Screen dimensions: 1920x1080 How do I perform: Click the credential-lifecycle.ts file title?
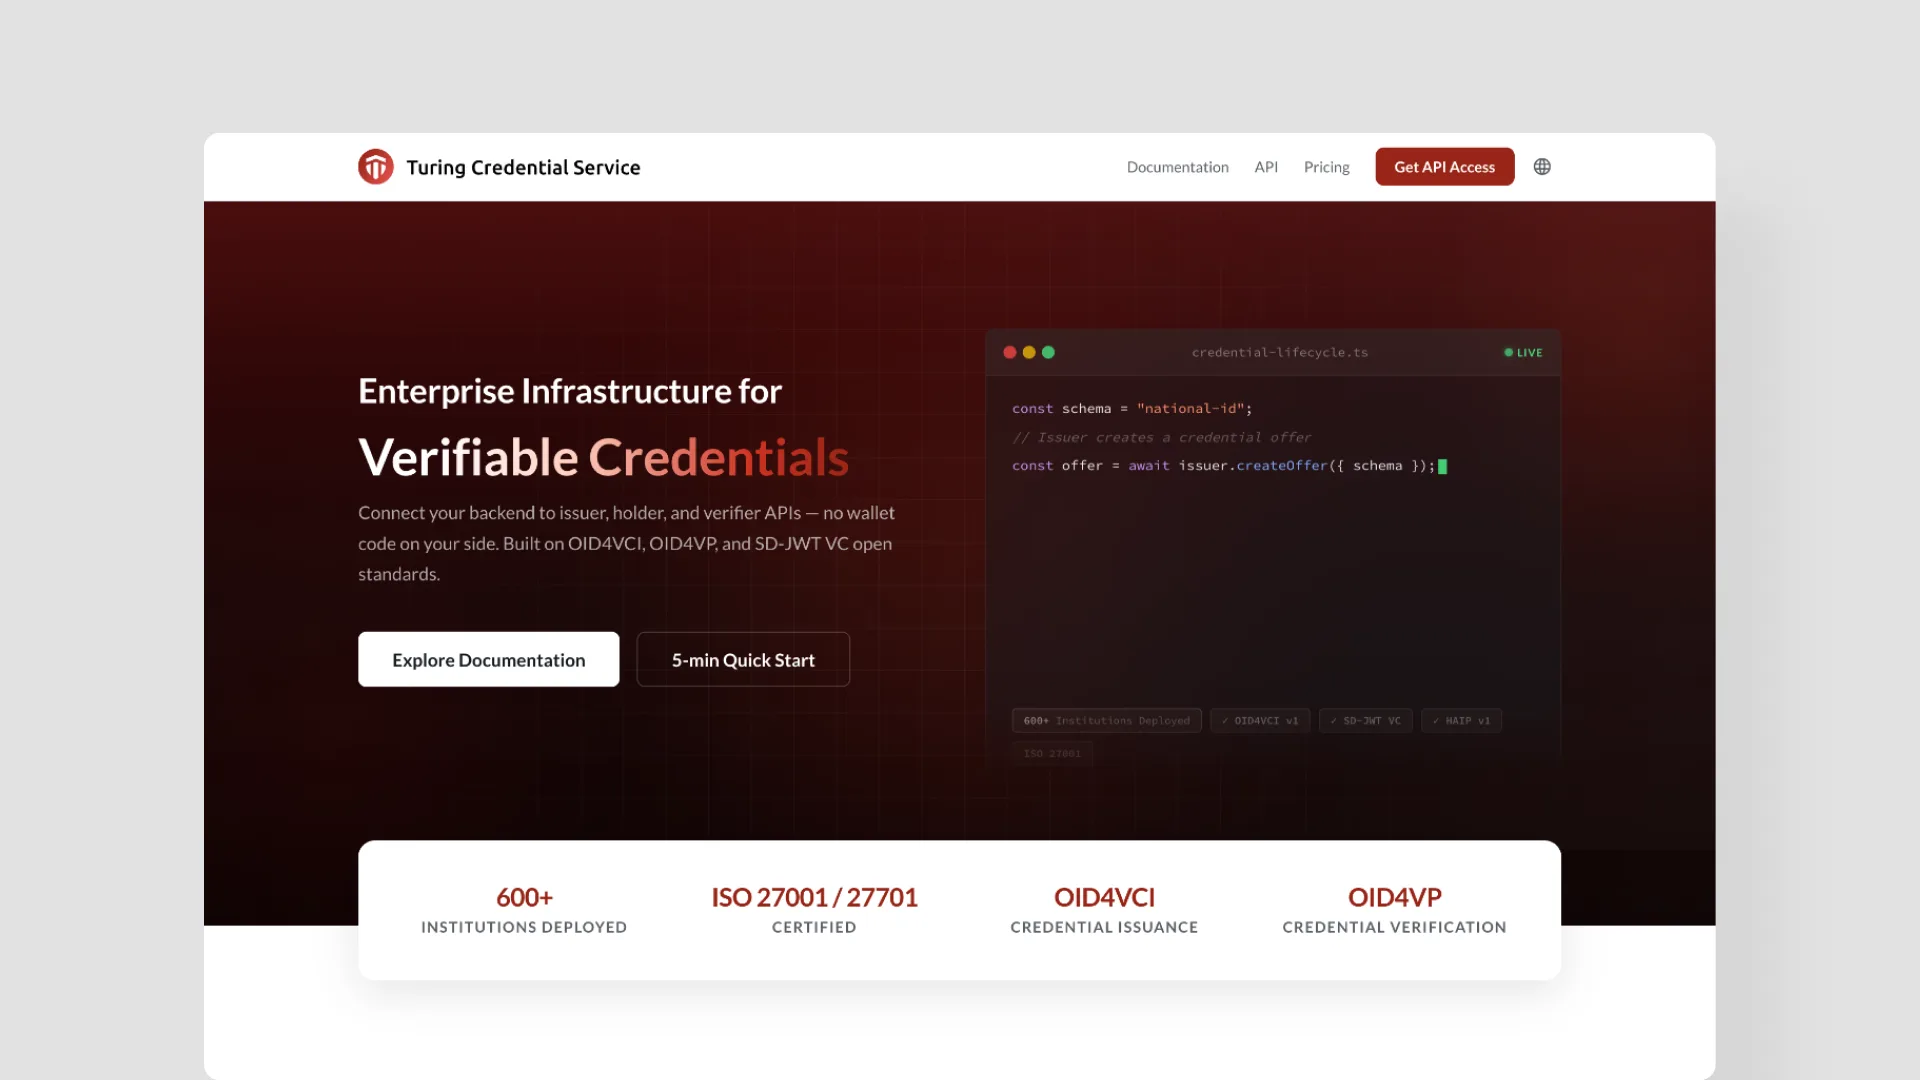point(1279,353)
